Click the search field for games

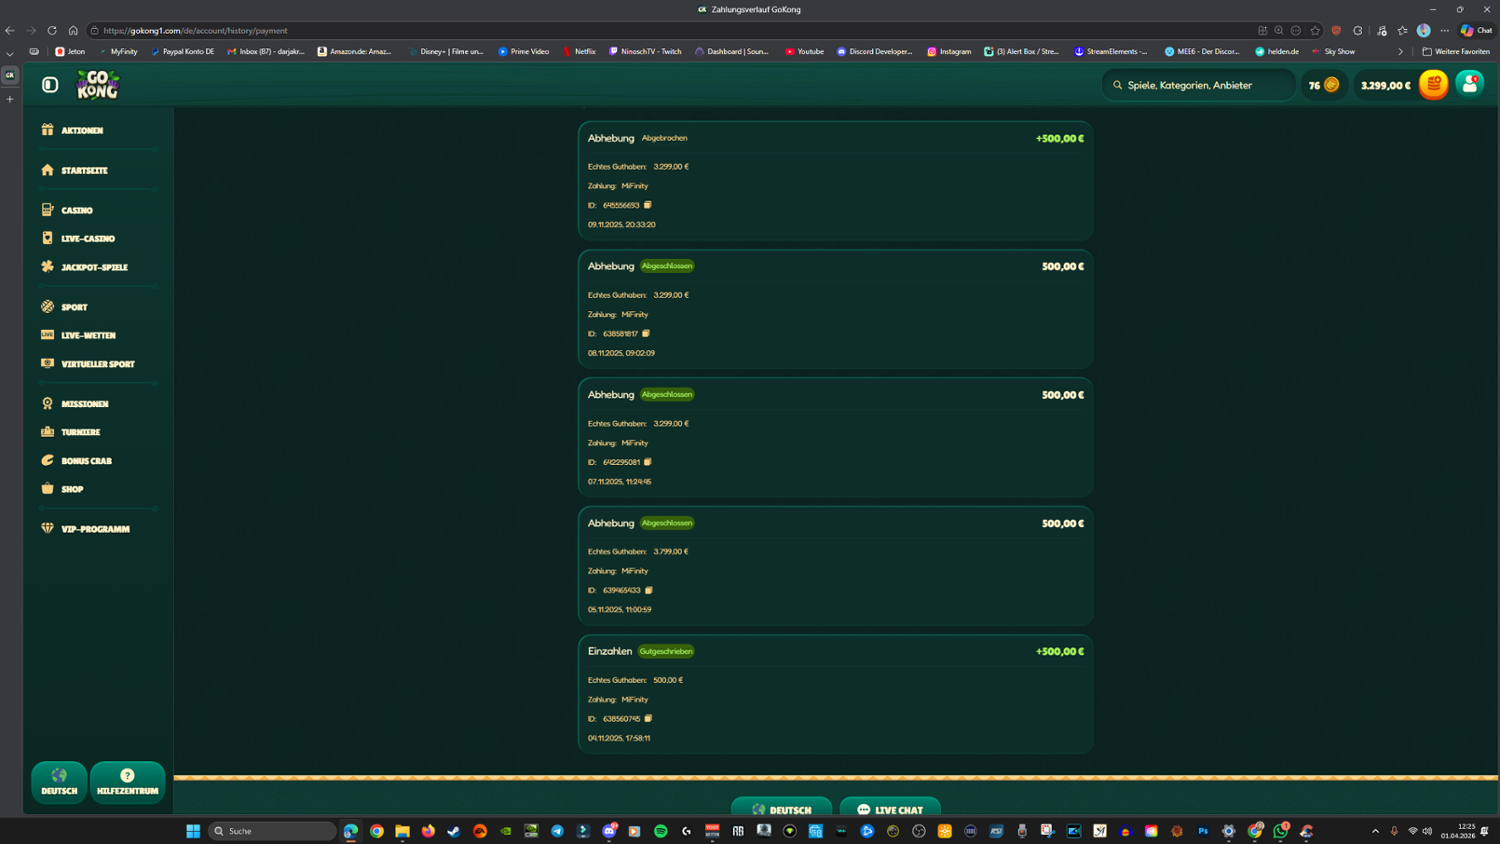[1200, 86]
